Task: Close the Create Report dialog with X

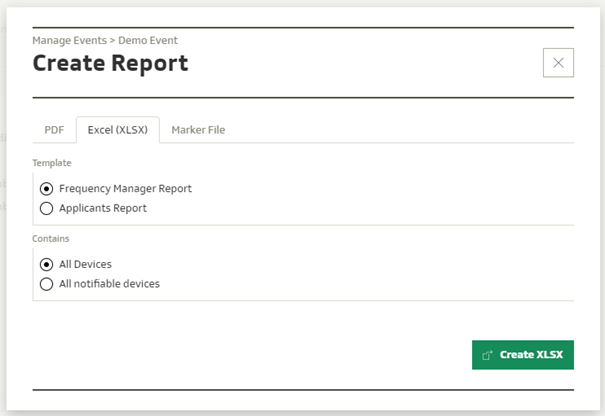Action: click(558, 63)
